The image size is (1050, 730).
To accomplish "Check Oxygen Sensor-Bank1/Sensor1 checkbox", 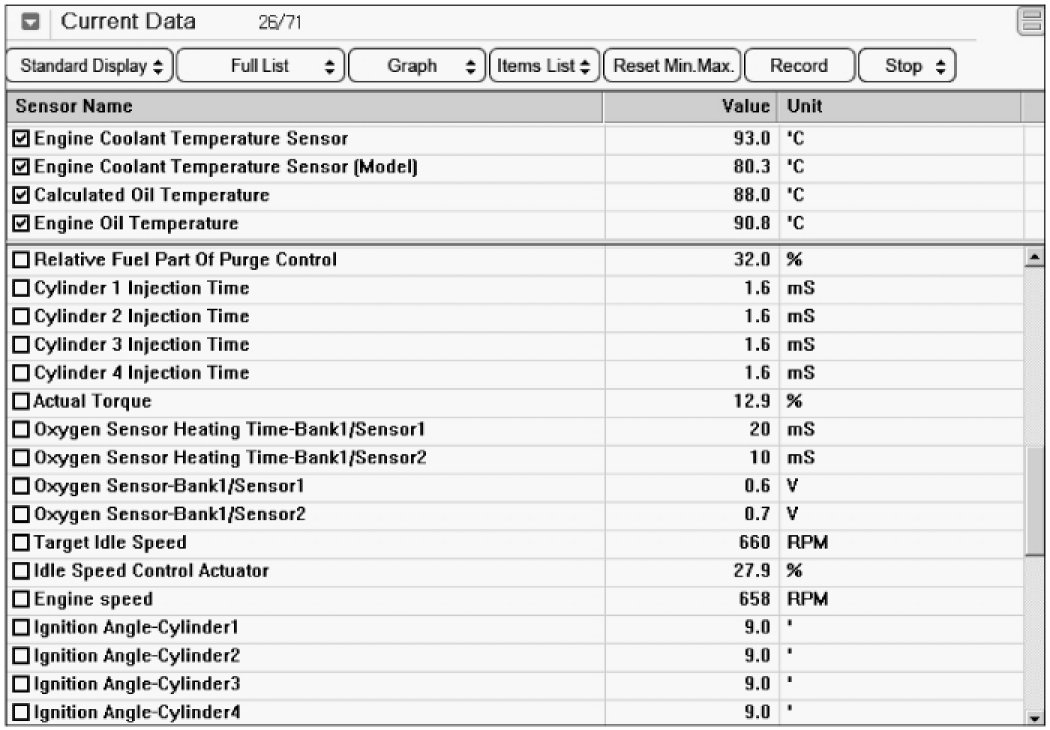I will [21, 487].
